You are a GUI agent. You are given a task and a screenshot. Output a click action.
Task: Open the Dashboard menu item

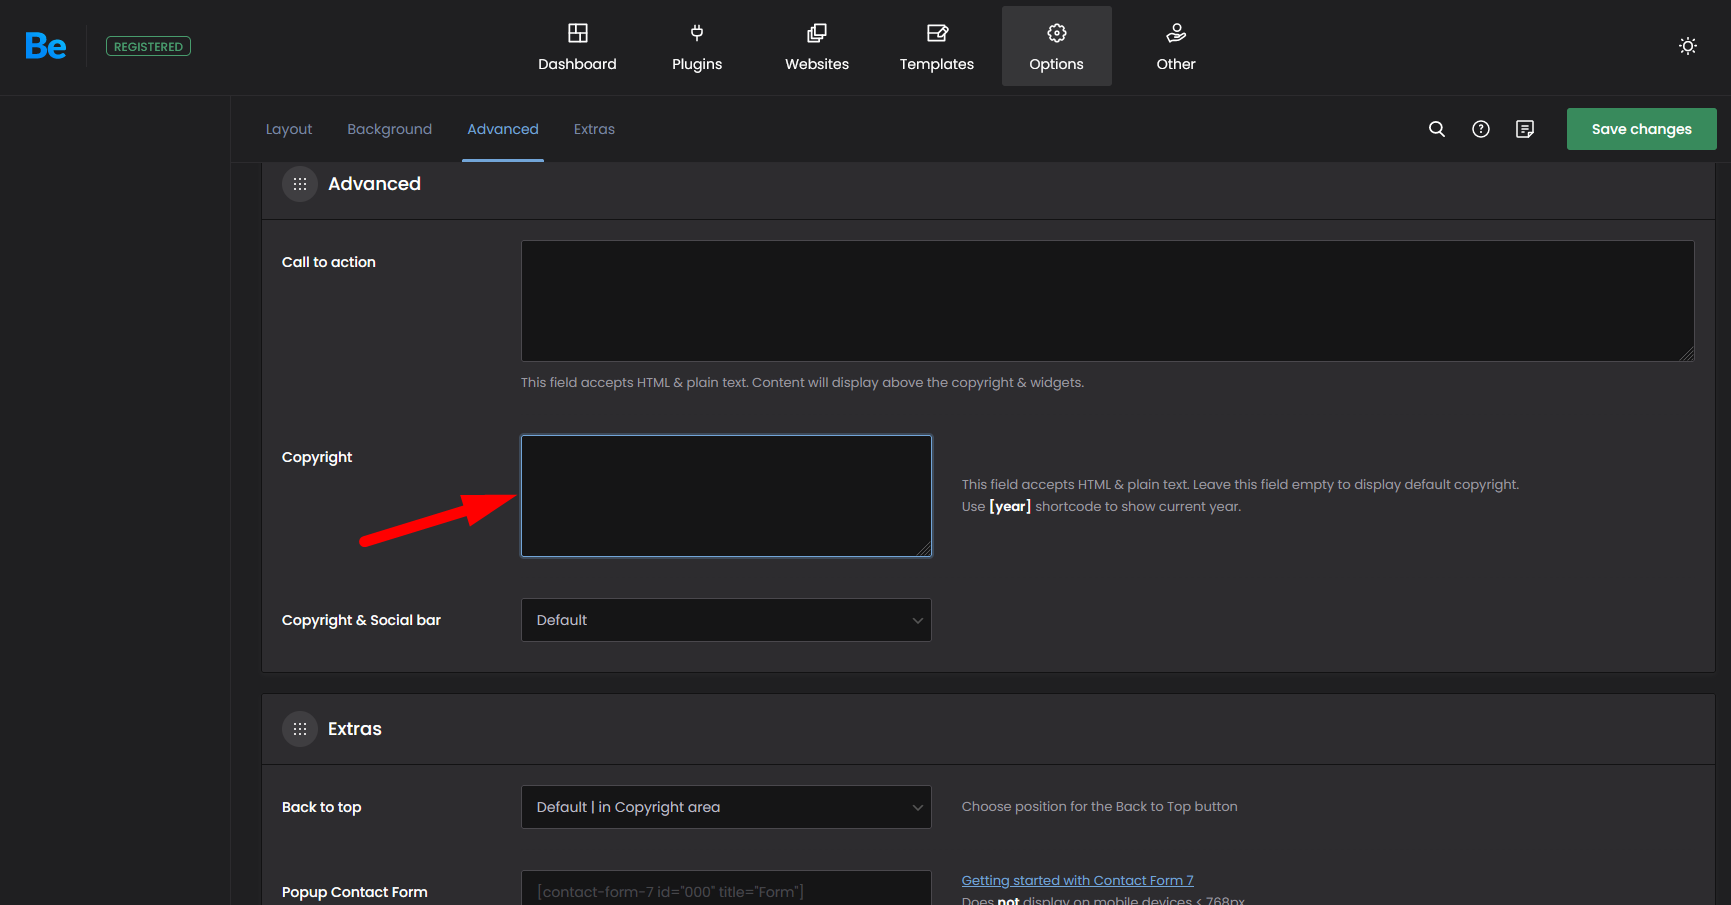point(577,46)
